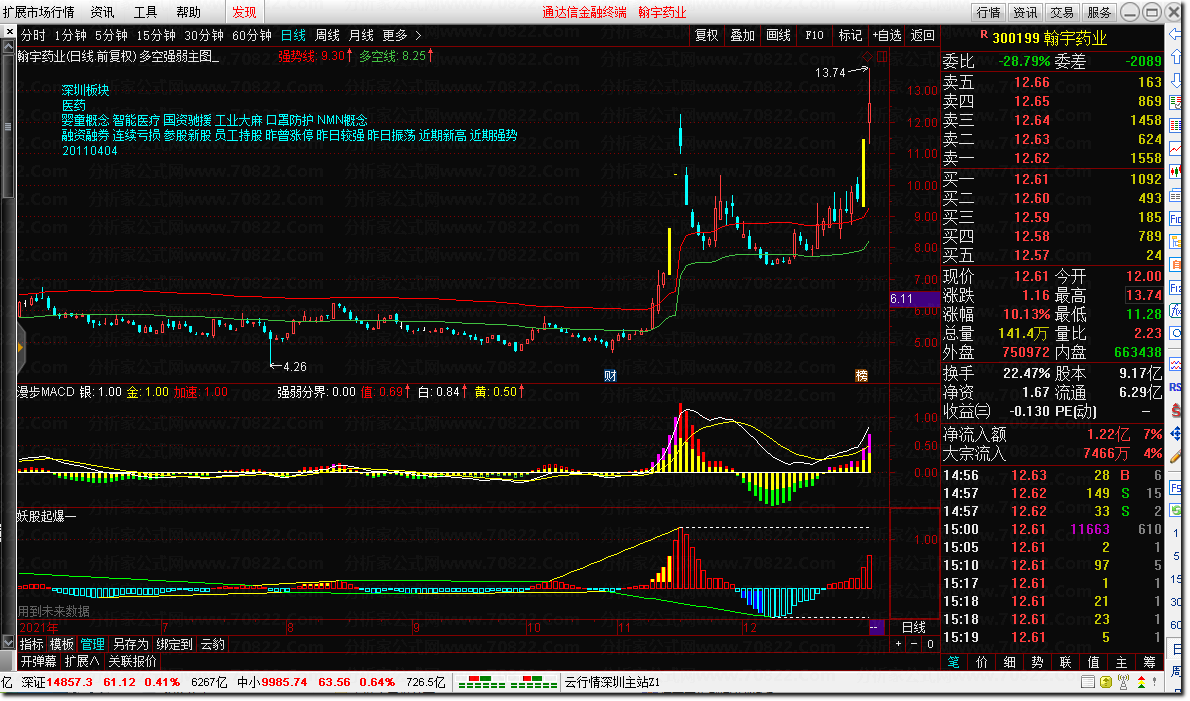This screenshot has height=701, width=1190.
Task: Select the 联 tab in quote panel
Action: pos(1066,662)
